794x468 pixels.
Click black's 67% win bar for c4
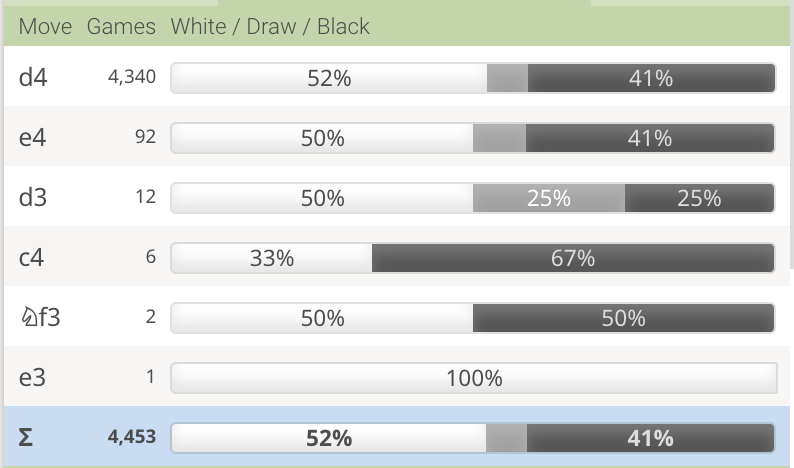(573, 258)
